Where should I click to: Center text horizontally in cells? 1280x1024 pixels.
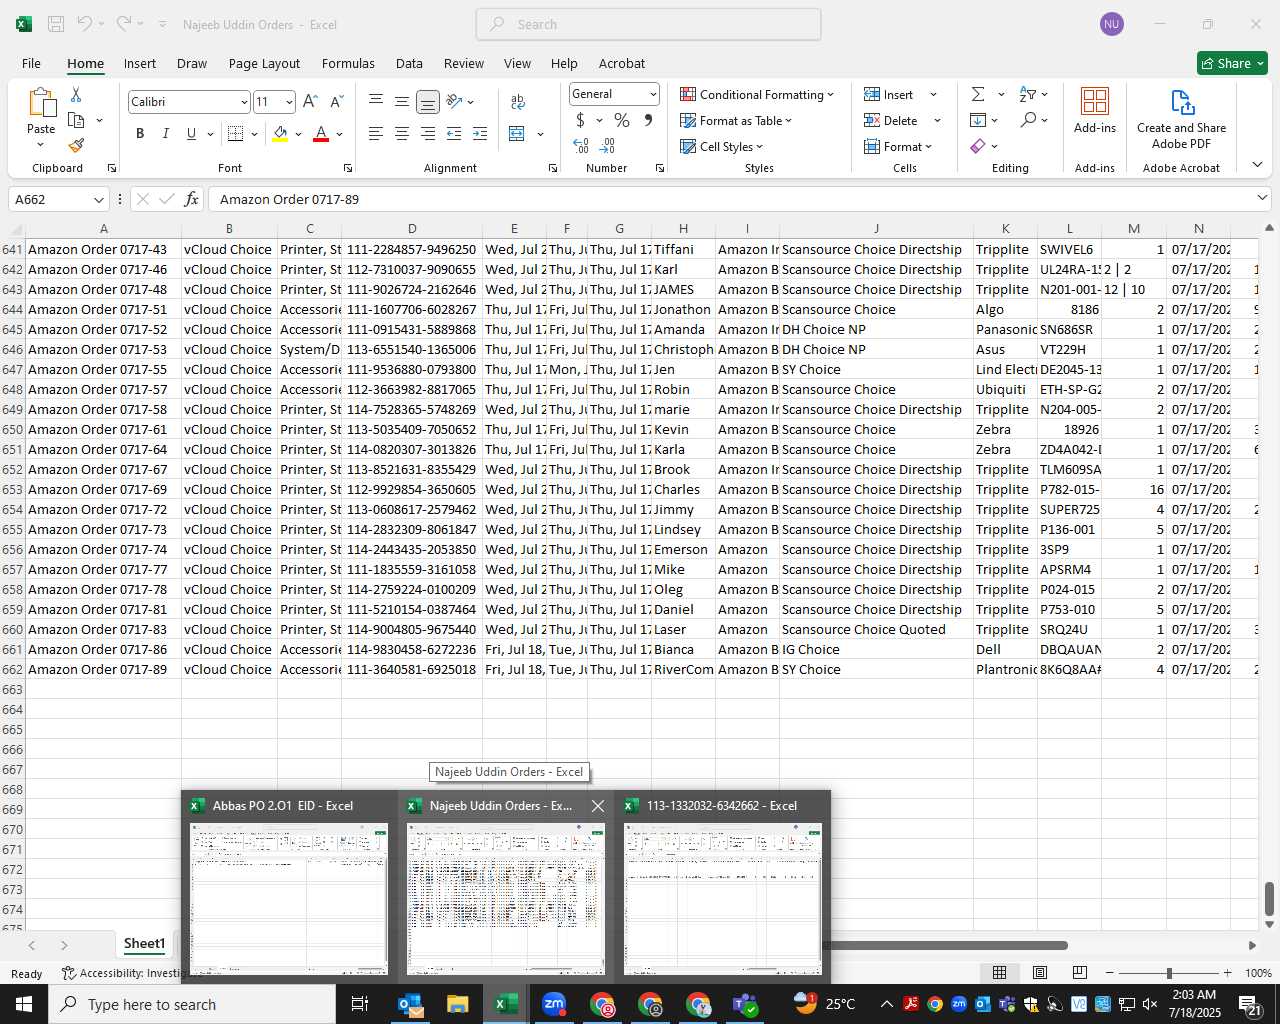pyautogui.click(x=402, y=134)
